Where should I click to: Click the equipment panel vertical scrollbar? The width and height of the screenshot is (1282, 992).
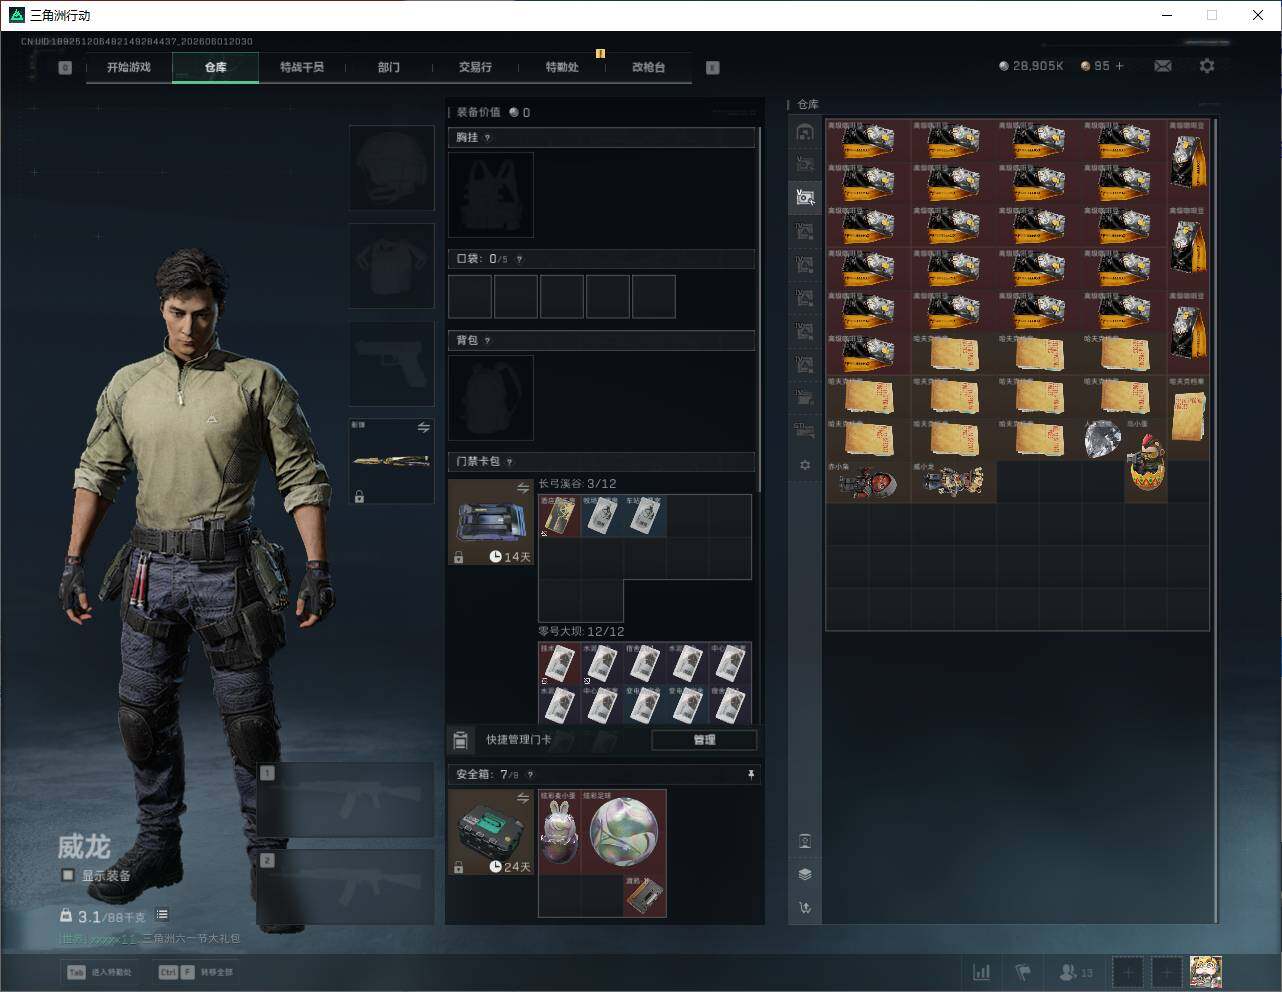(760, 310)
